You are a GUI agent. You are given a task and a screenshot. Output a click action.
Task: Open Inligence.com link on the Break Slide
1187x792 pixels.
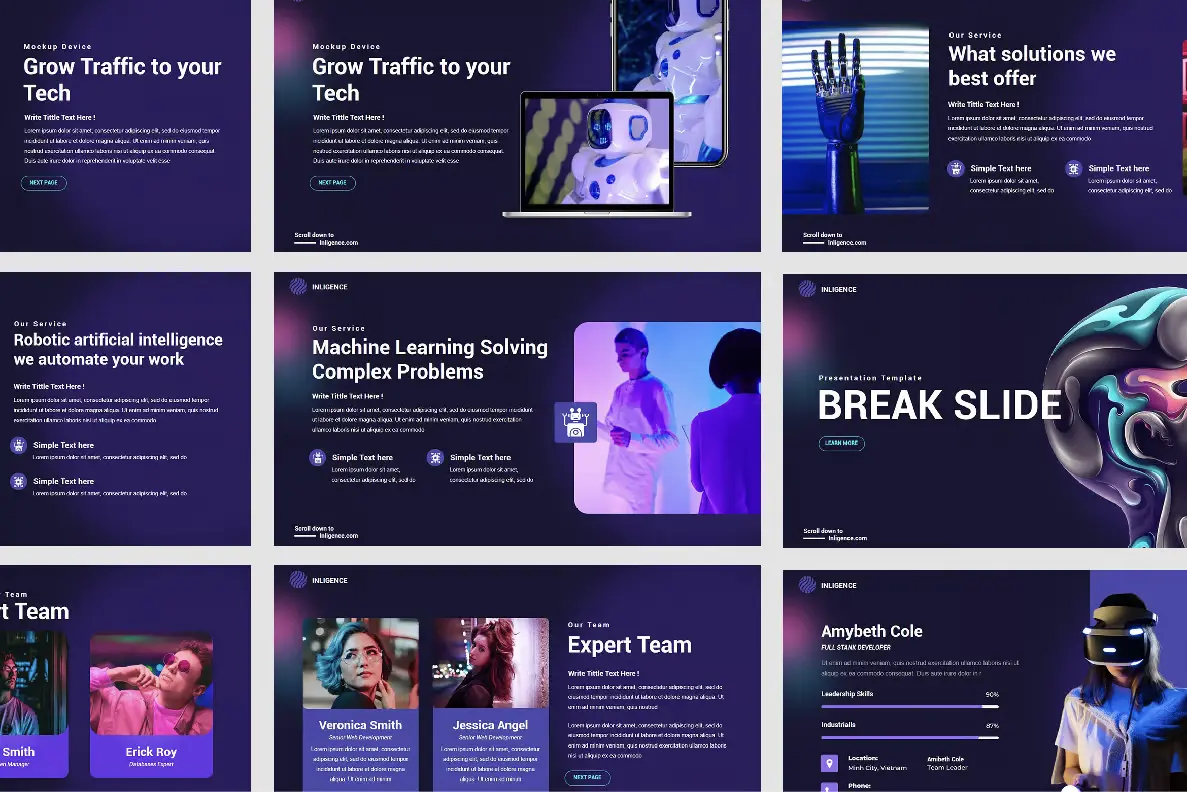(x=847, y=538)
